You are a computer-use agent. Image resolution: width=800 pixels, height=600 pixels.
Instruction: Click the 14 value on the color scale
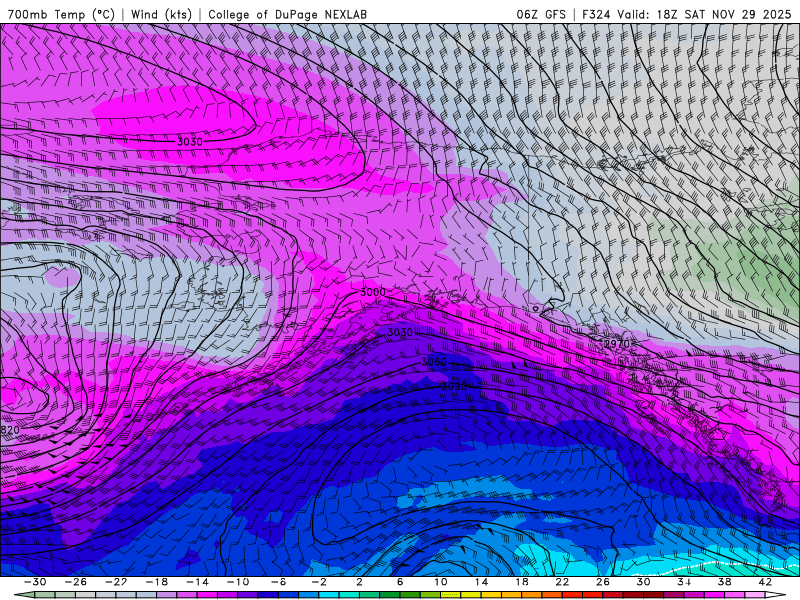pos(481,582)
